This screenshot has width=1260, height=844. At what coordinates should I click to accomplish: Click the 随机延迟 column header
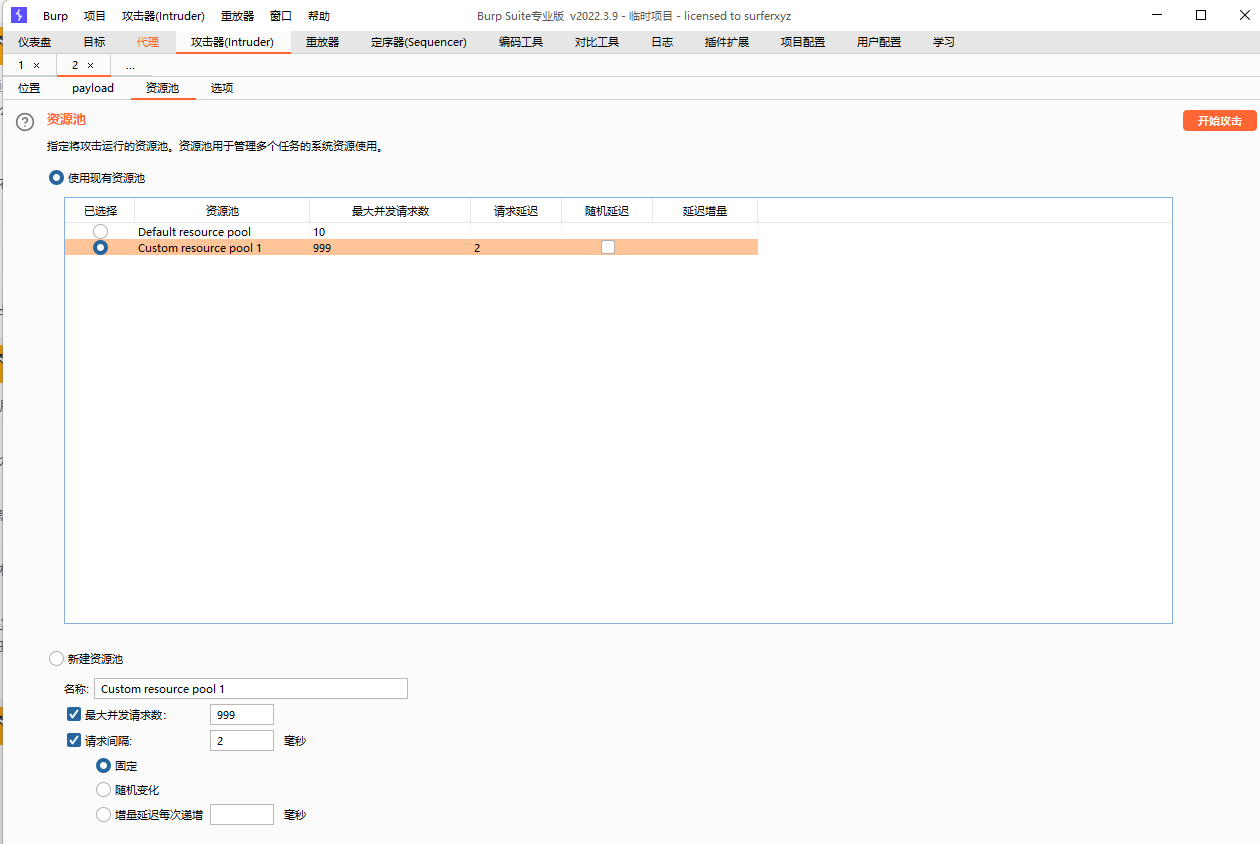pos(607,211)
